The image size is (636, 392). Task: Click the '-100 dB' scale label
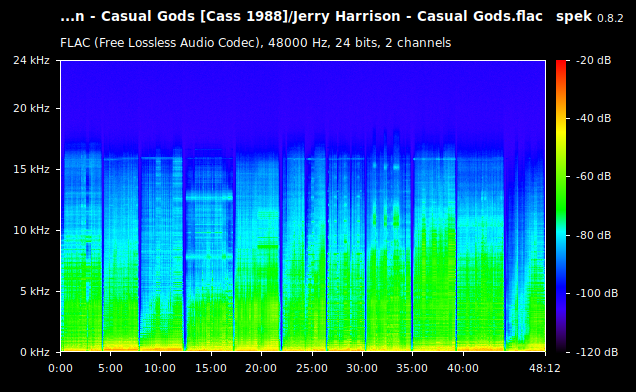pos(597,293)
